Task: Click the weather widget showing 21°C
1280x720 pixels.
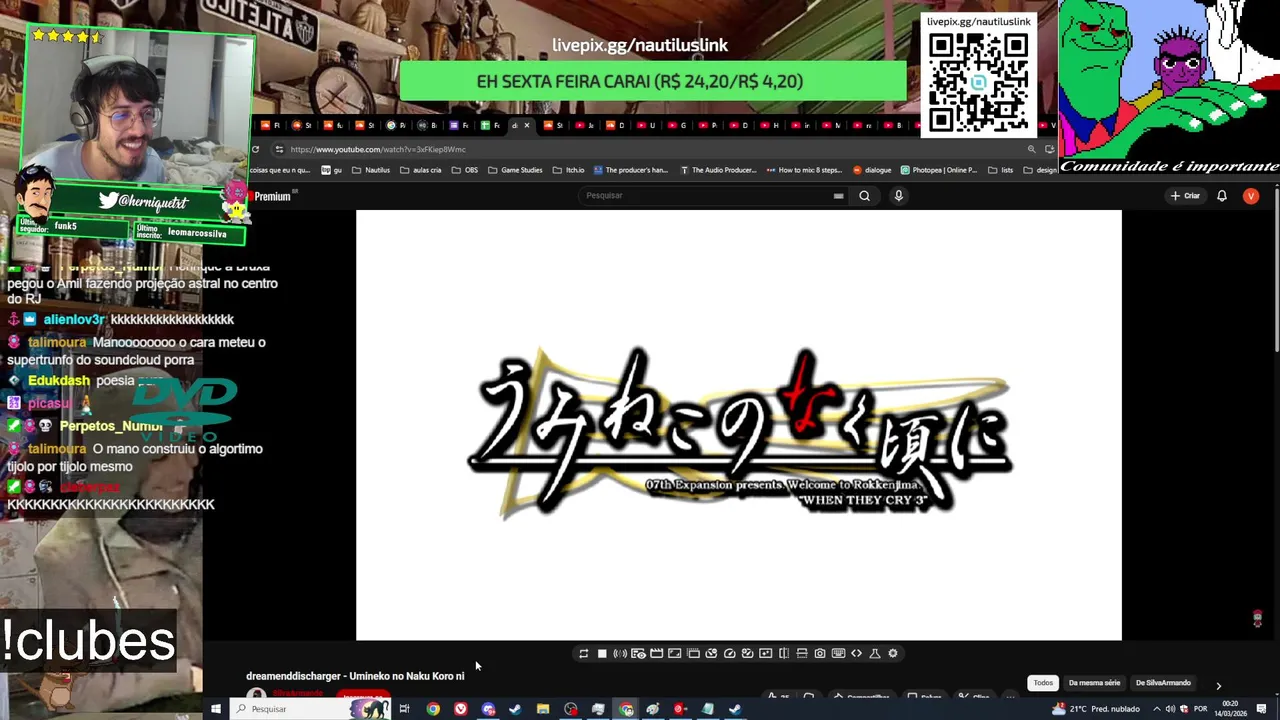Action: (x=1095, y=709)
